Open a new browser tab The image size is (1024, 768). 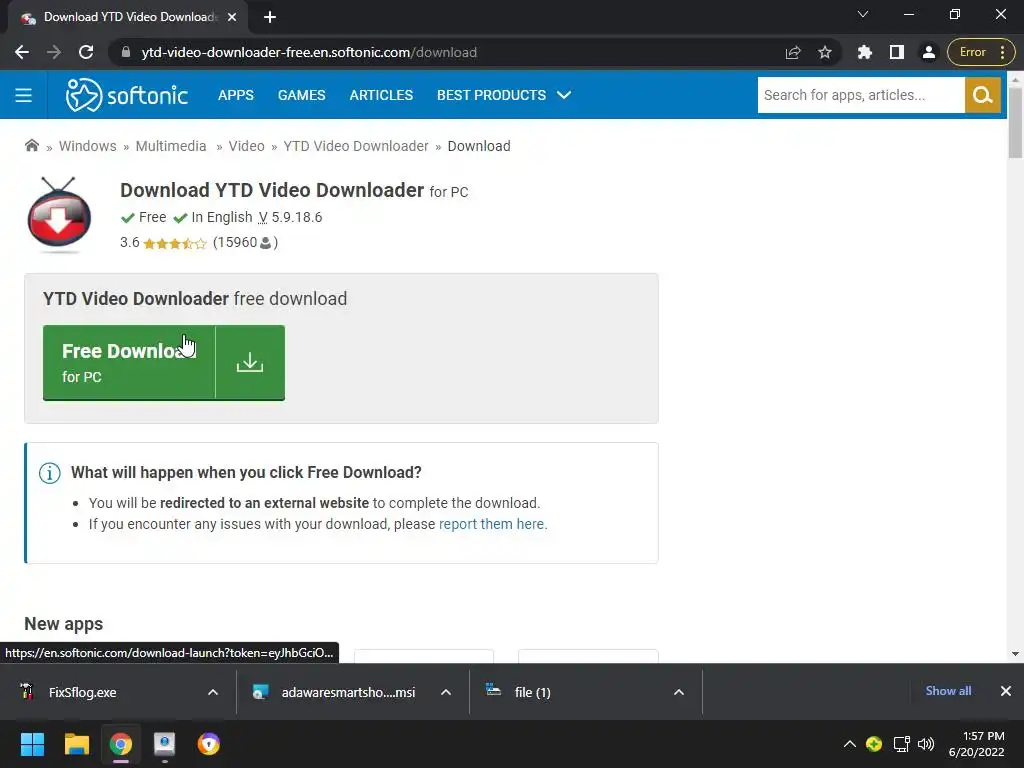point(270,18)
